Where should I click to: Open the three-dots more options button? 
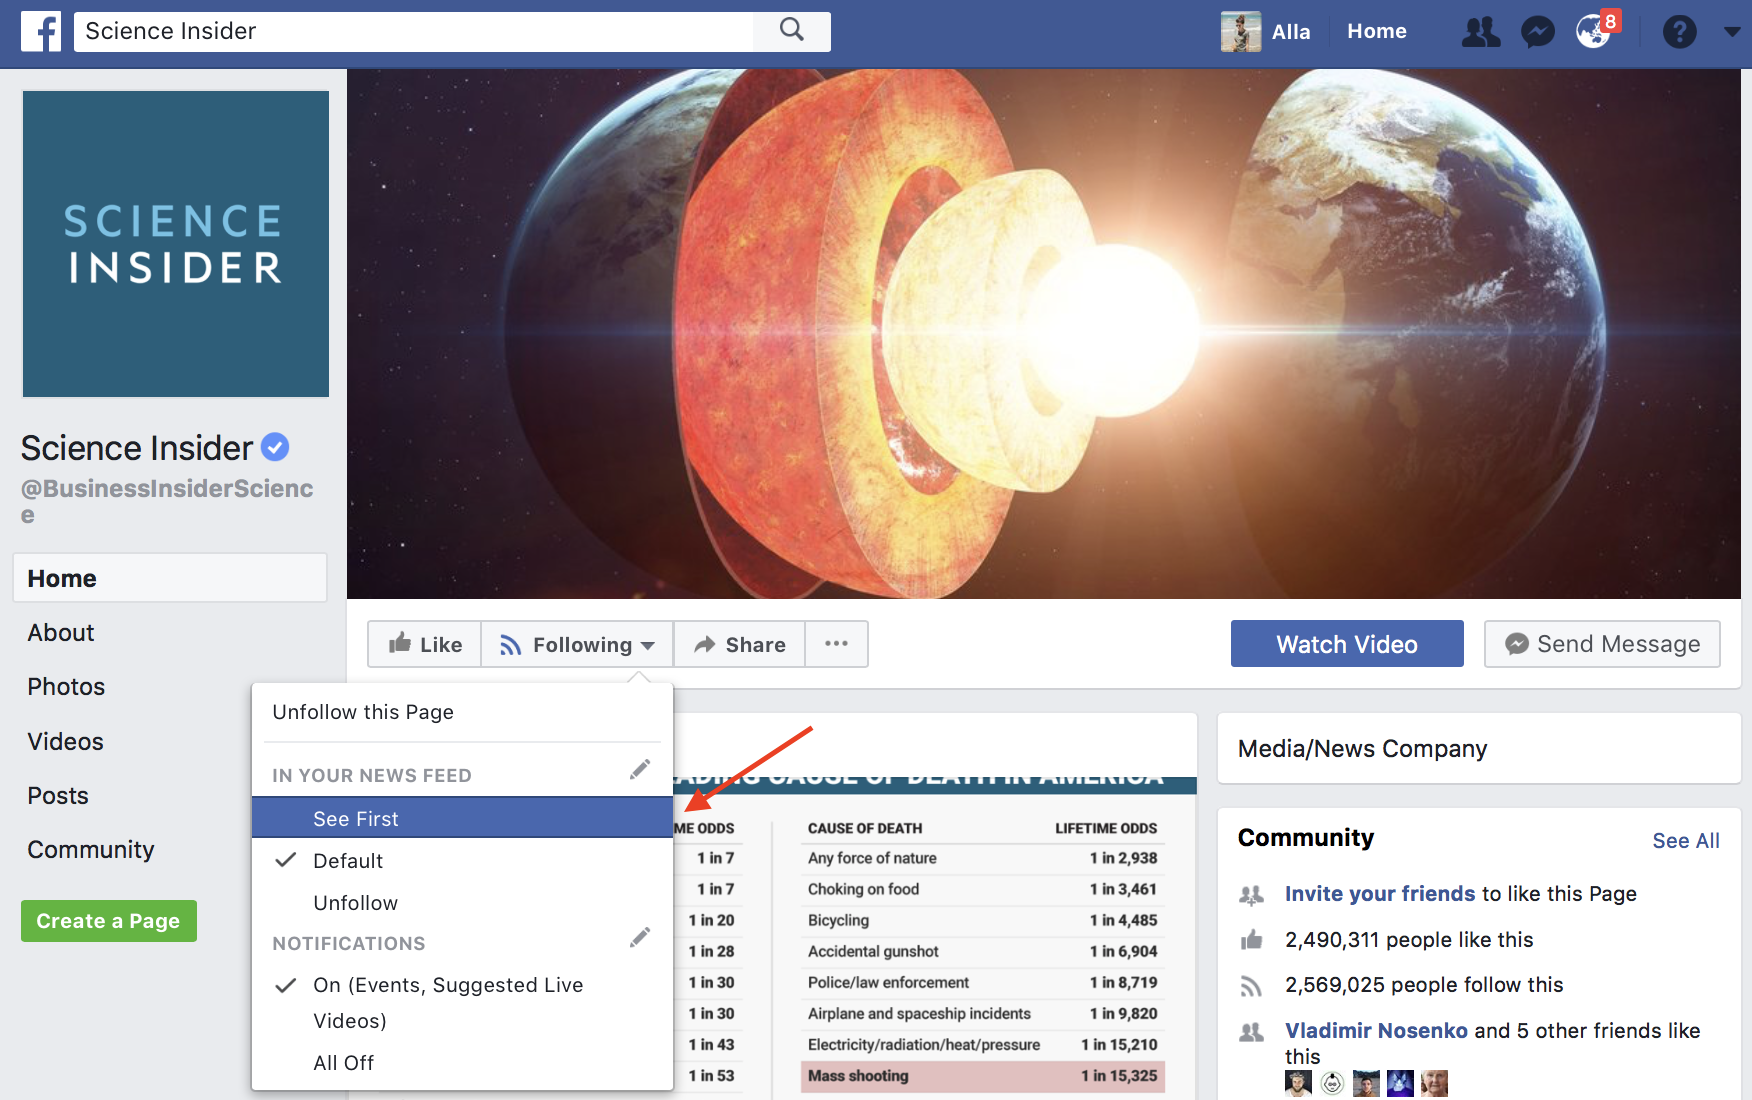836,644
